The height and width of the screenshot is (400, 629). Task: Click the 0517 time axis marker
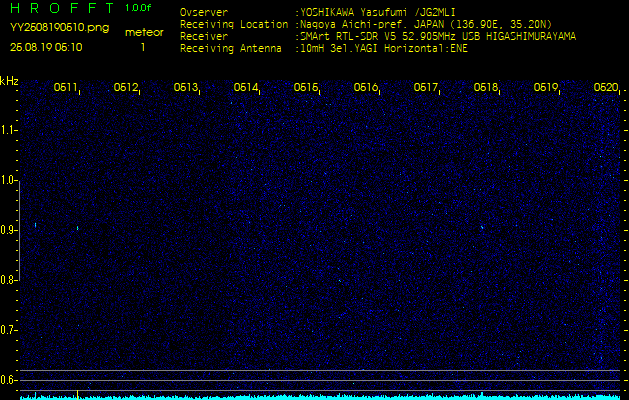[425, 87]
